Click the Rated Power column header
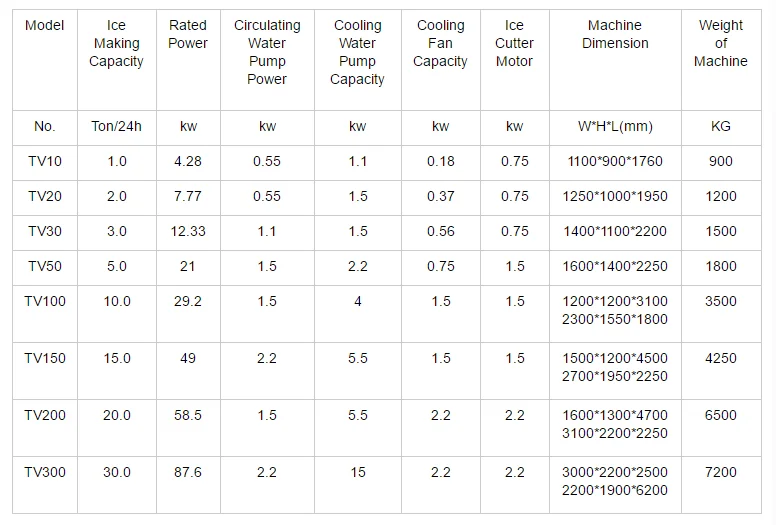 tap(188, 34)
